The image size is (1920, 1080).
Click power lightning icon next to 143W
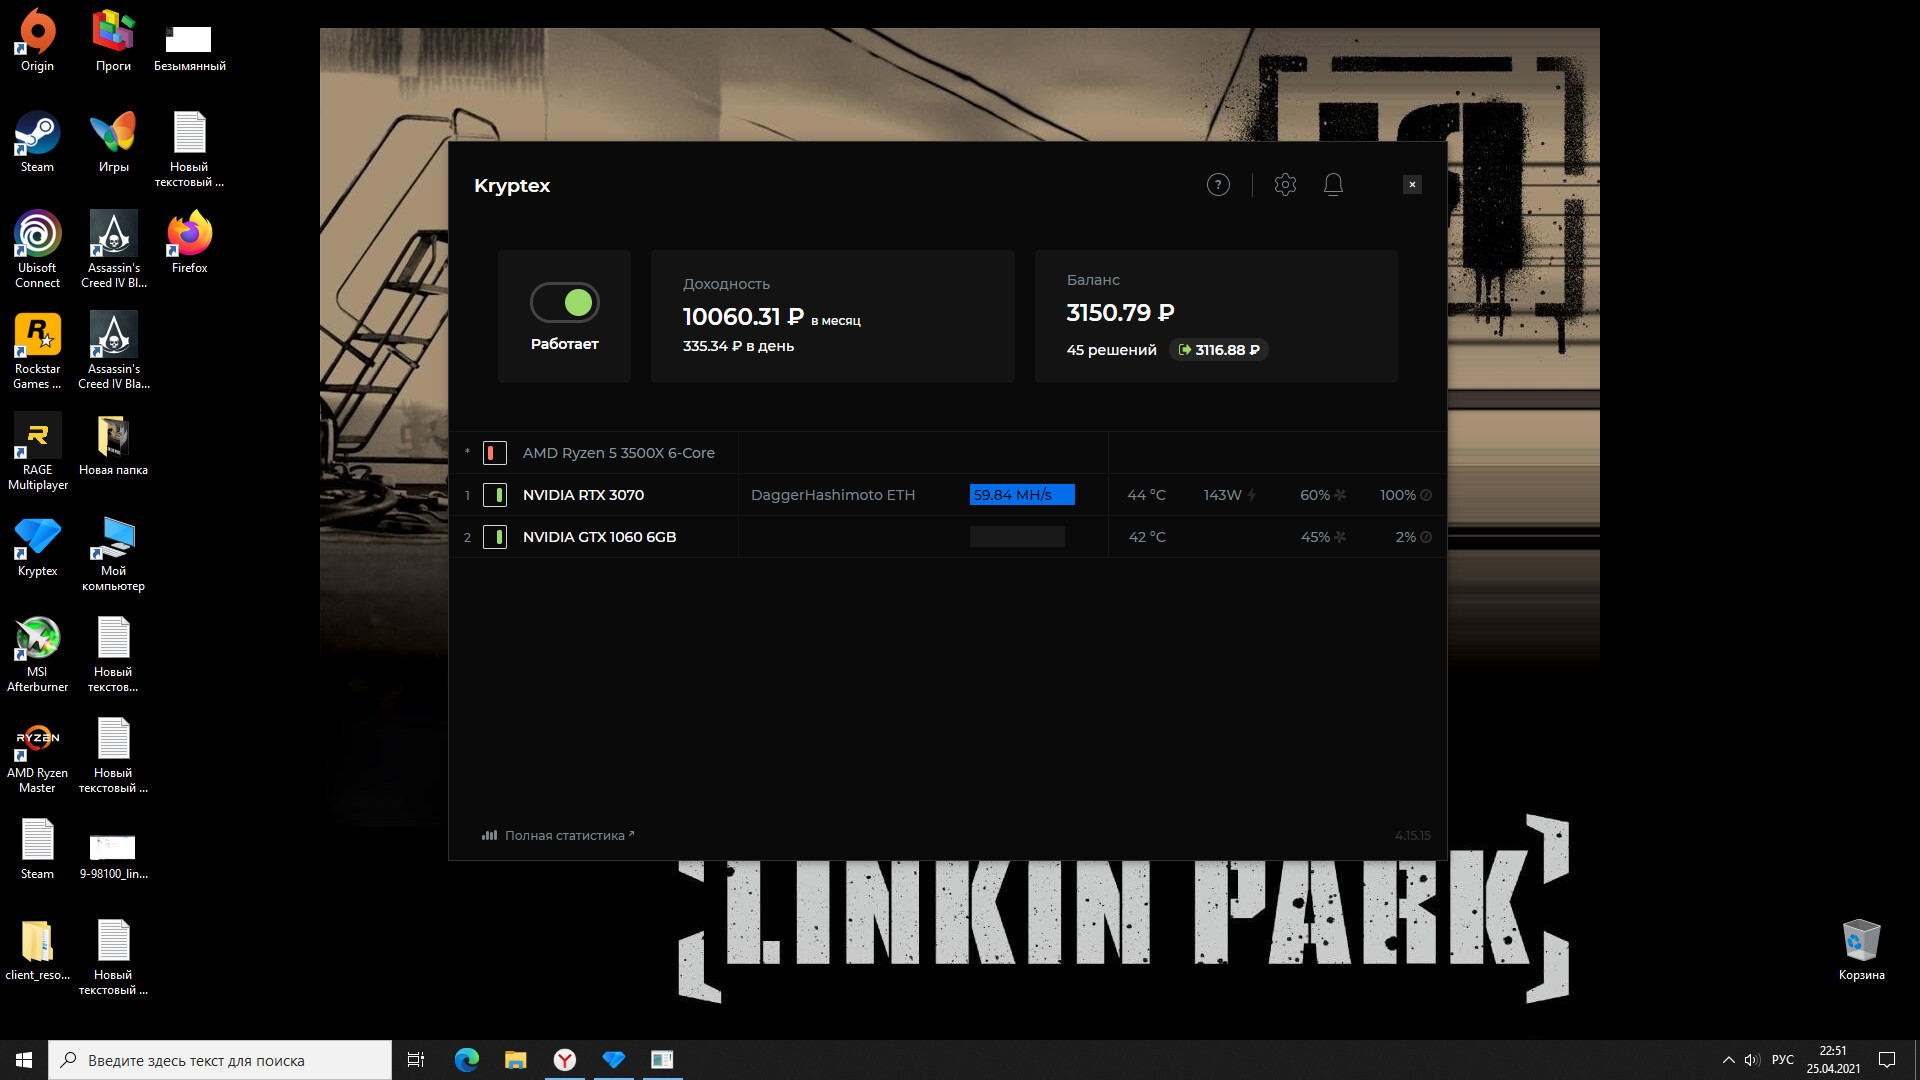click(1252, 496)
